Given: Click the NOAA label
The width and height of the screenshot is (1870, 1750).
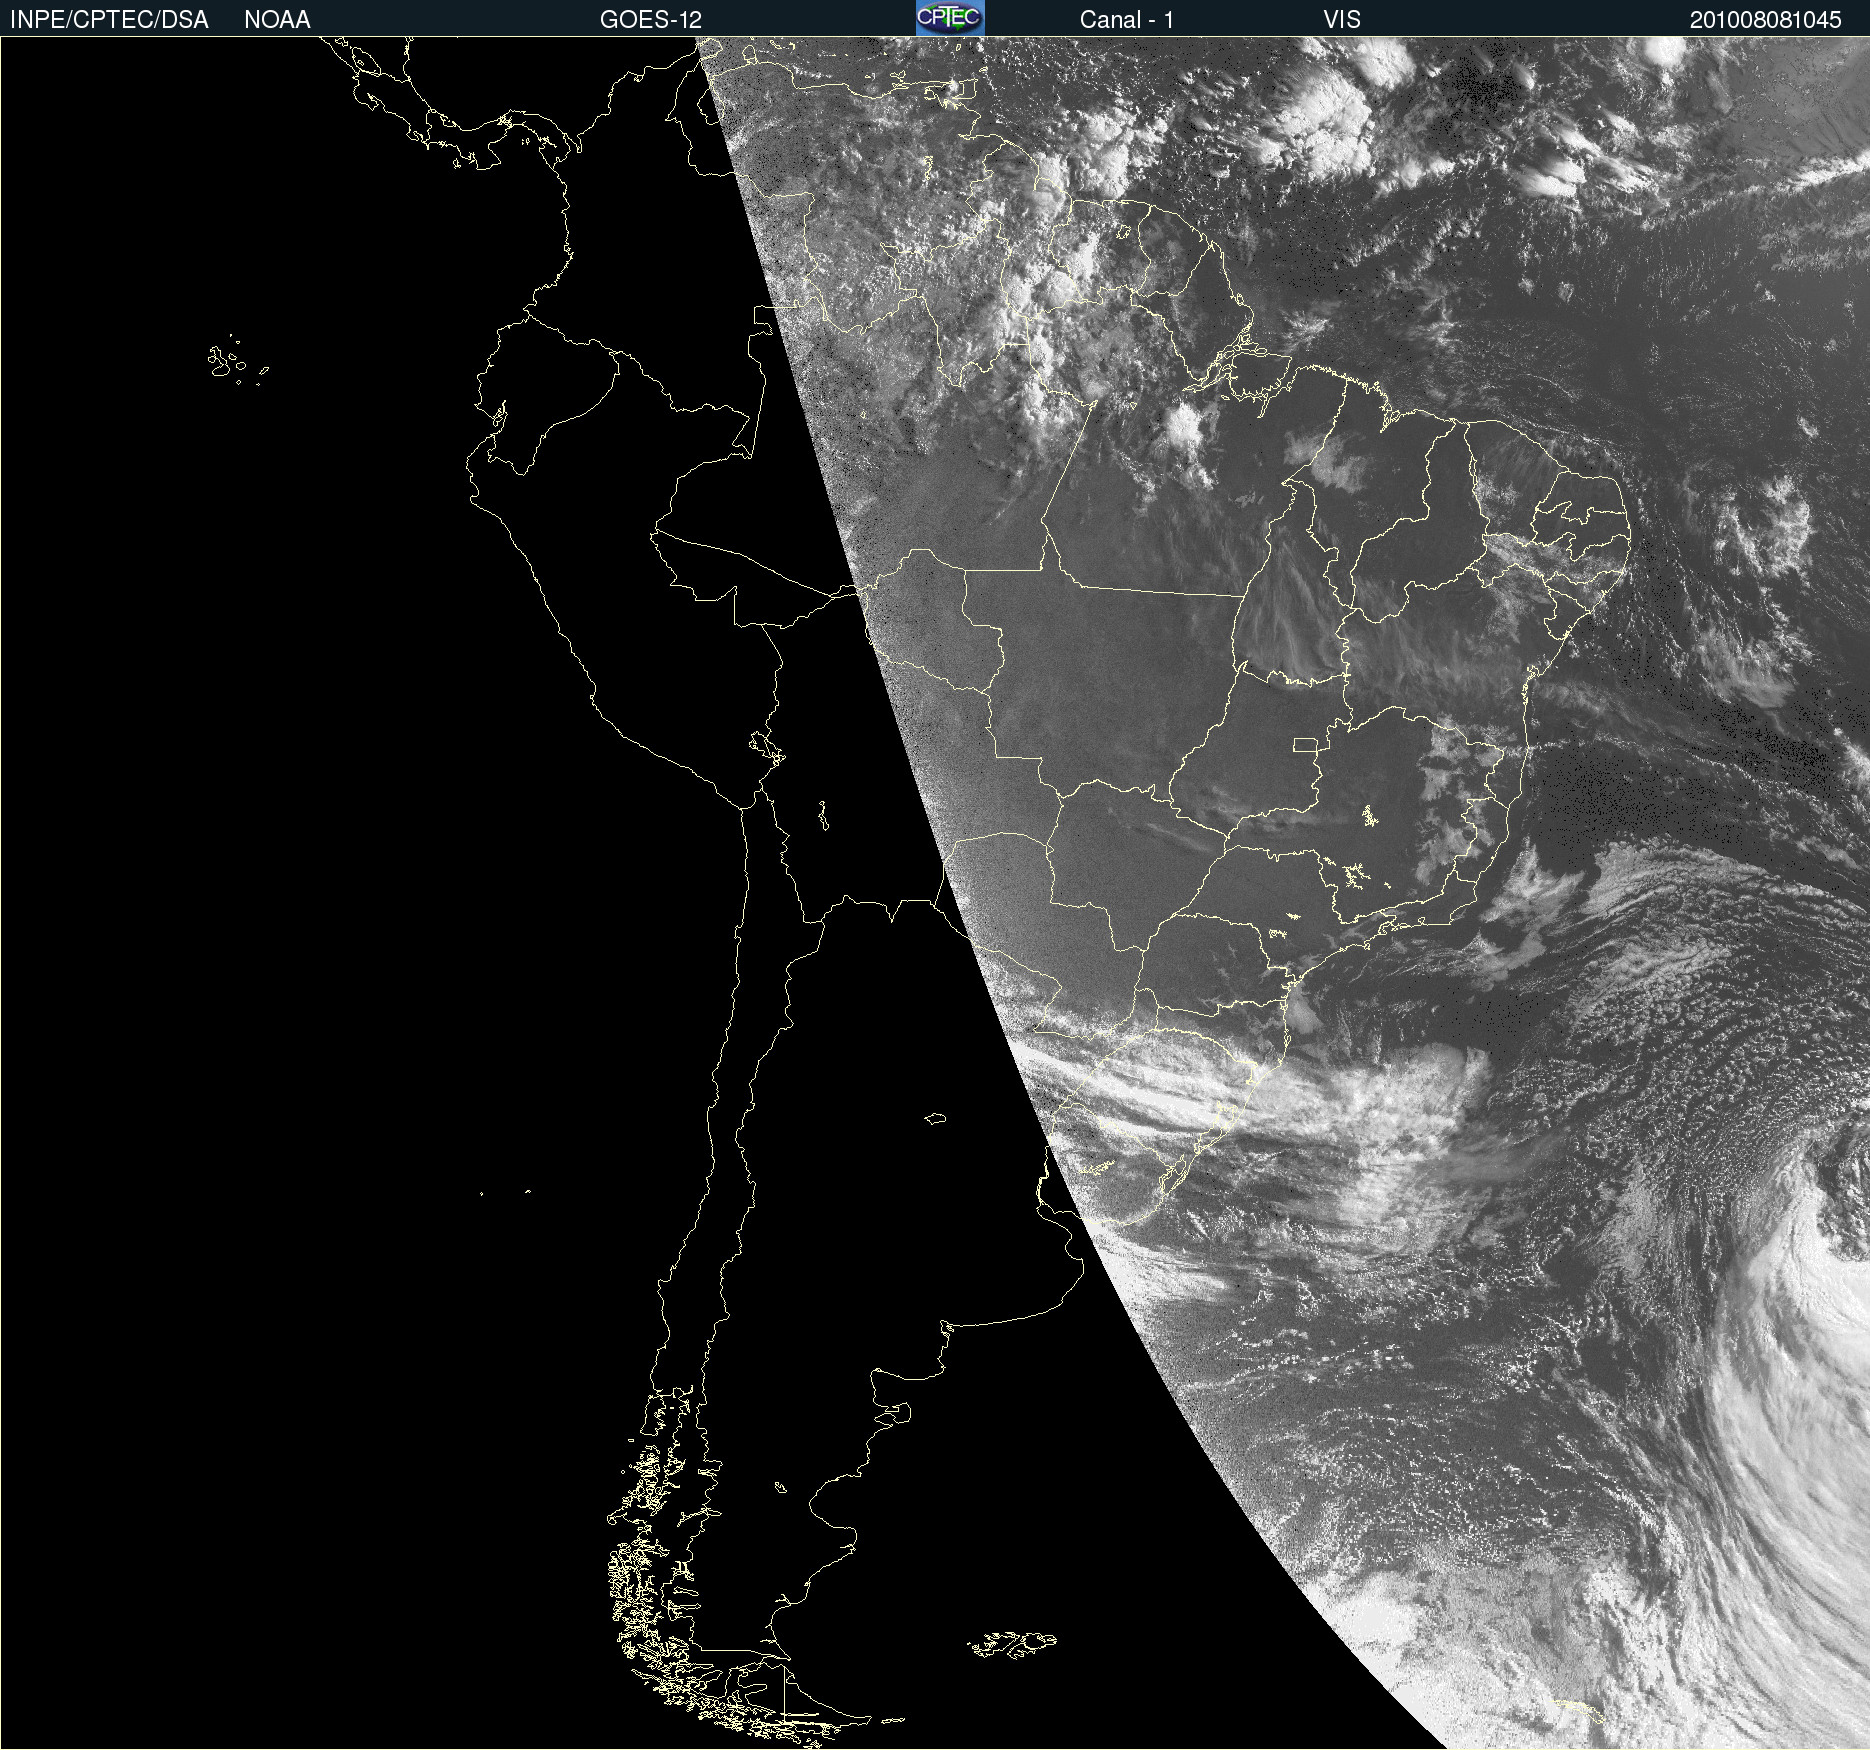Looking at the screenshot, I should coord(277,20).
